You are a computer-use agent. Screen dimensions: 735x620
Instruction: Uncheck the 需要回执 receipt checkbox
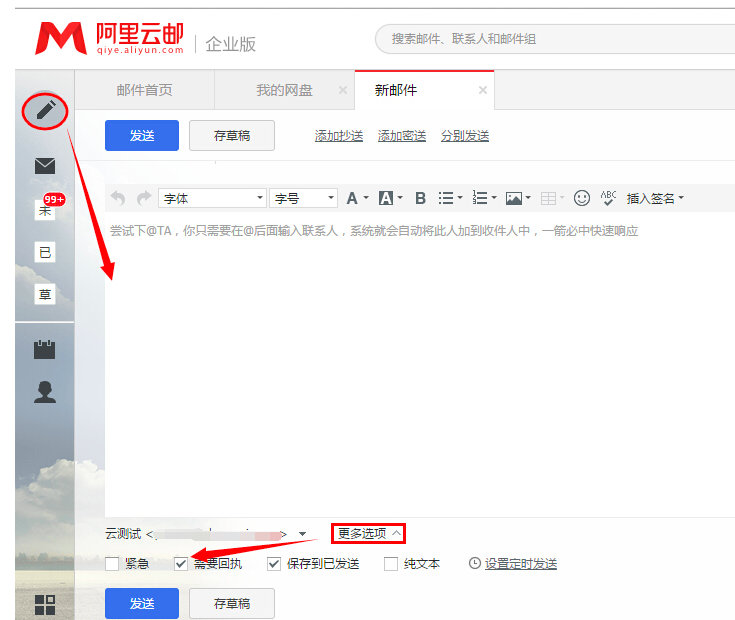coord(181,564)
